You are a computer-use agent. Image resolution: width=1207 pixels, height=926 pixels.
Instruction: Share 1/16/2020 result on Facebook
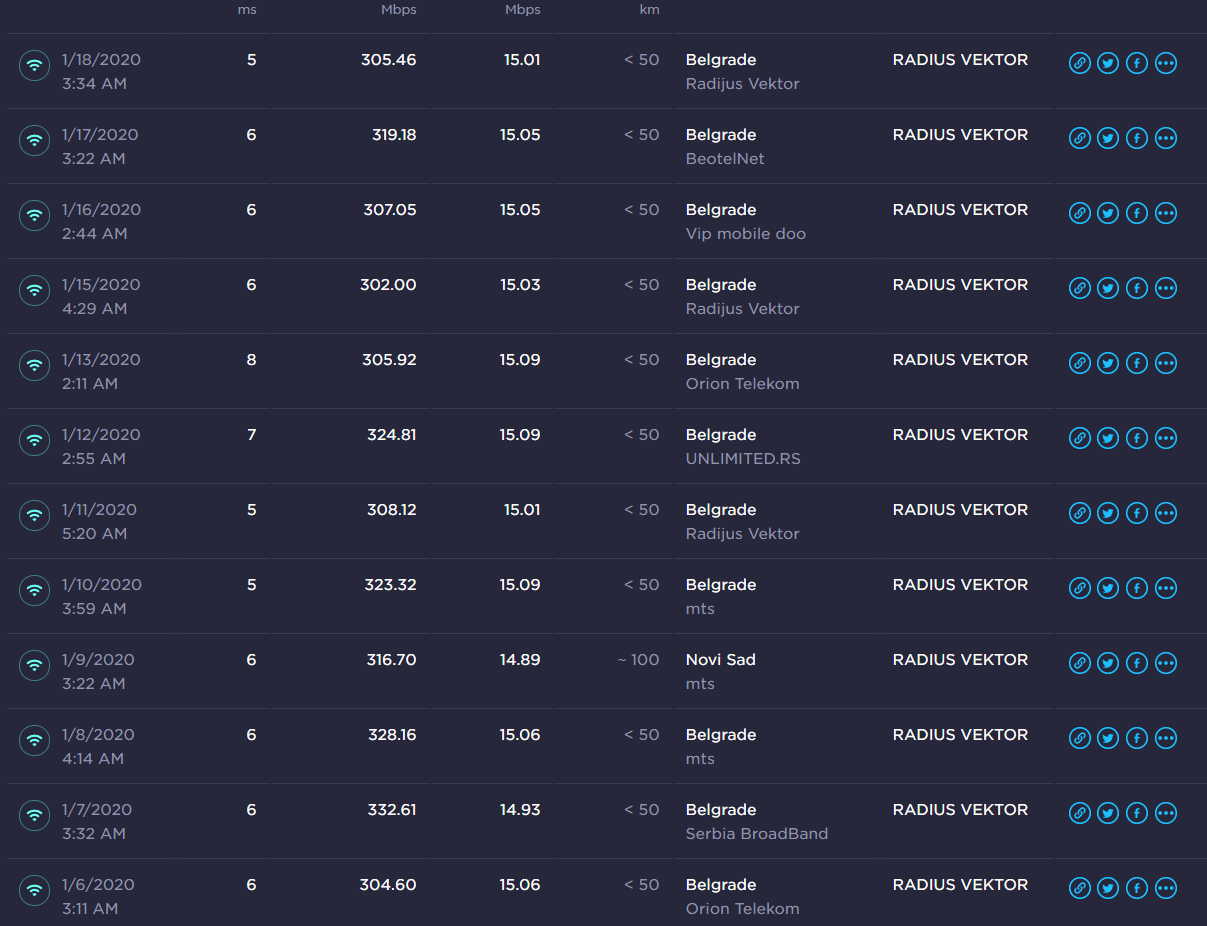[x=1137, y=213]
